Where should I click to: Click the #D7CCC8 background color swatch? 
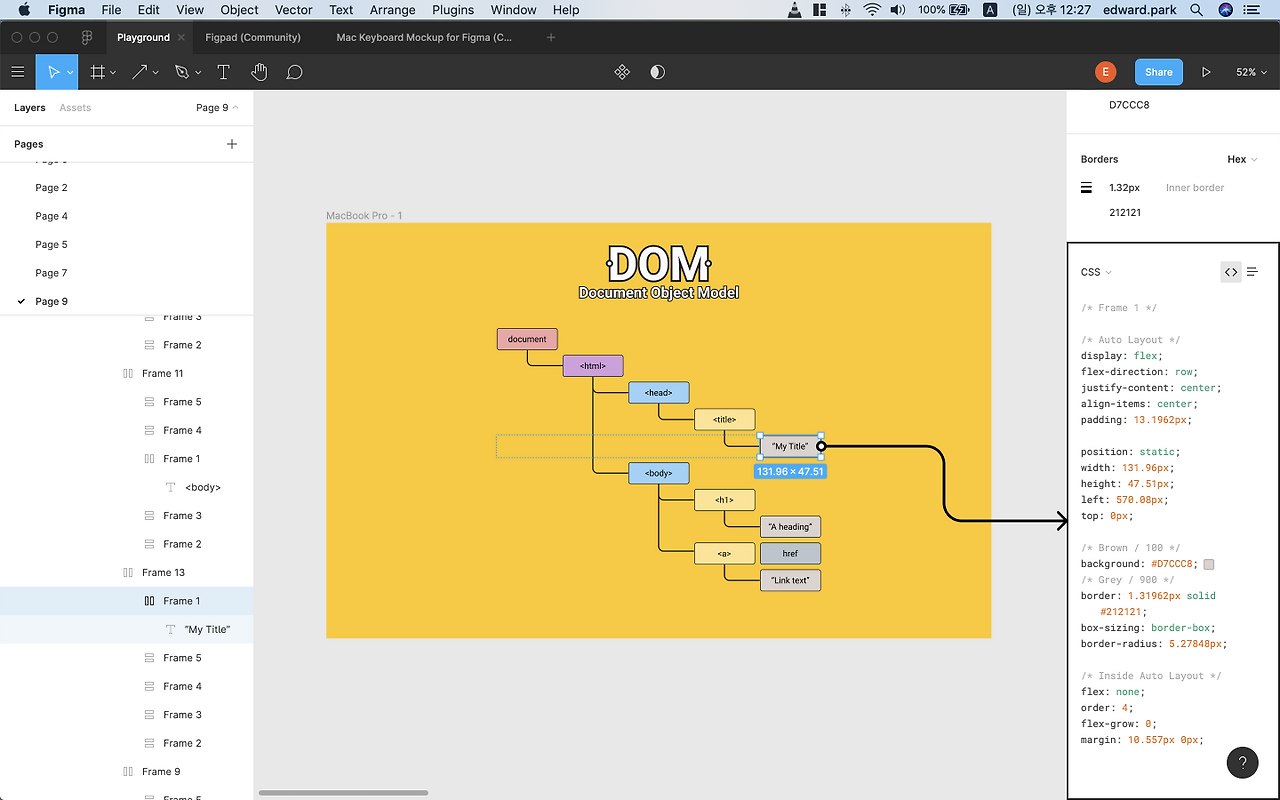click(x=1209, y=564)
